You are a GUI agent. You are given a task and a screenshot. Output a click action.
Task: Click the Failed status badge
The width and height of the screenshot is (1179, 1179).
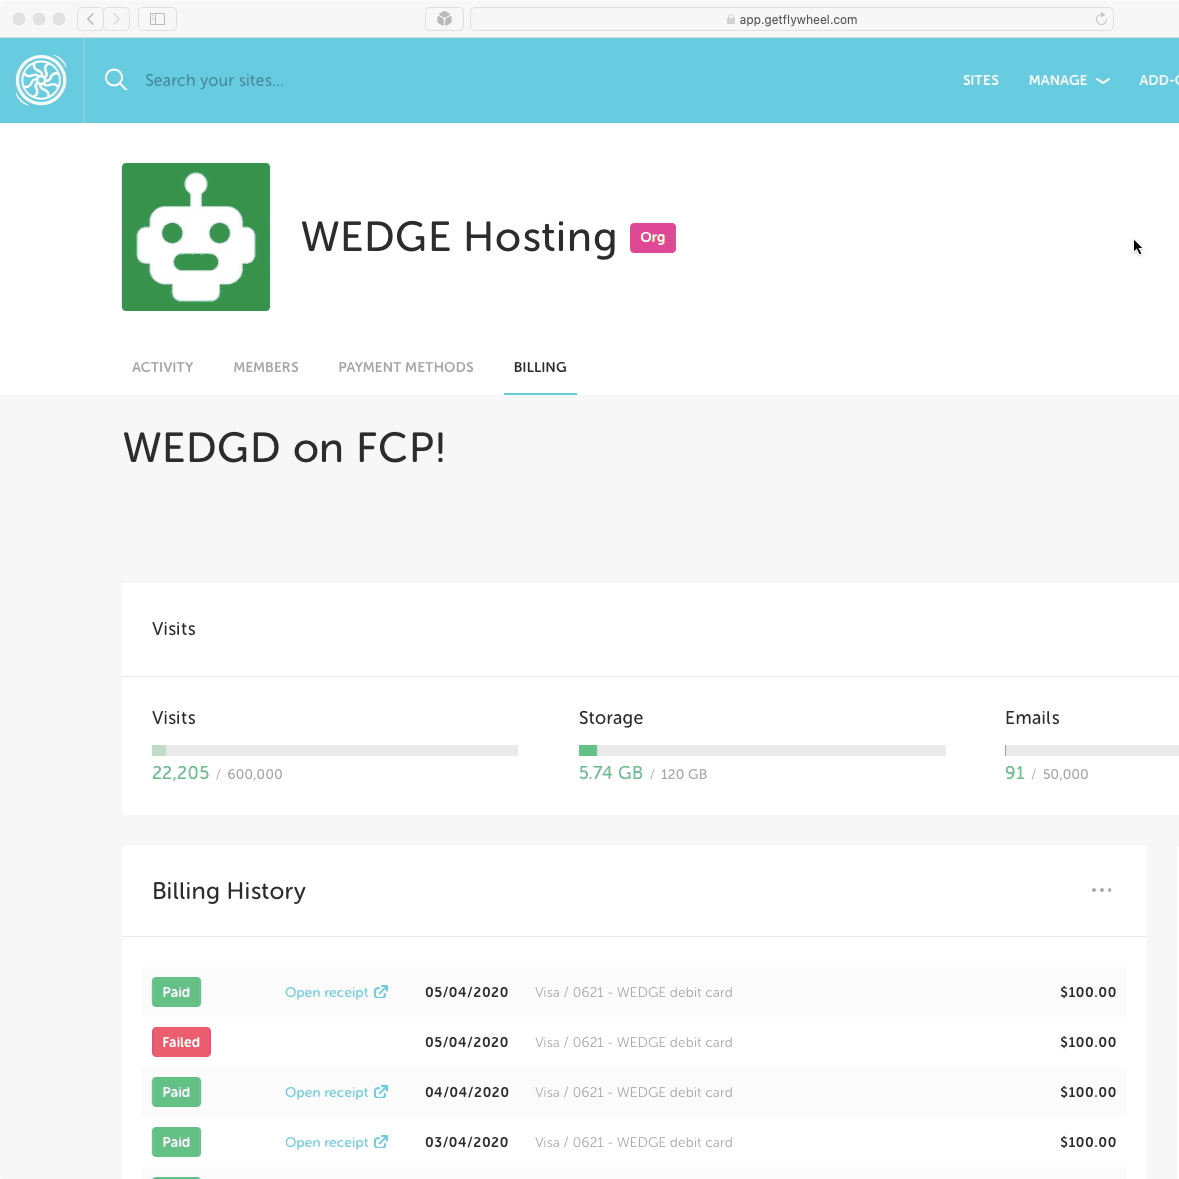[x=181, y=1042]
